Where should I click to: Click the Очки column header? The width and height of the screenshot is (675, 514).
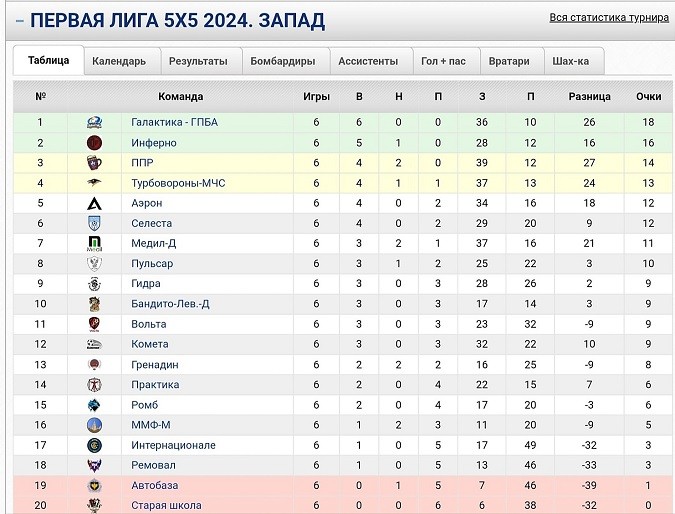coord(648,96)
